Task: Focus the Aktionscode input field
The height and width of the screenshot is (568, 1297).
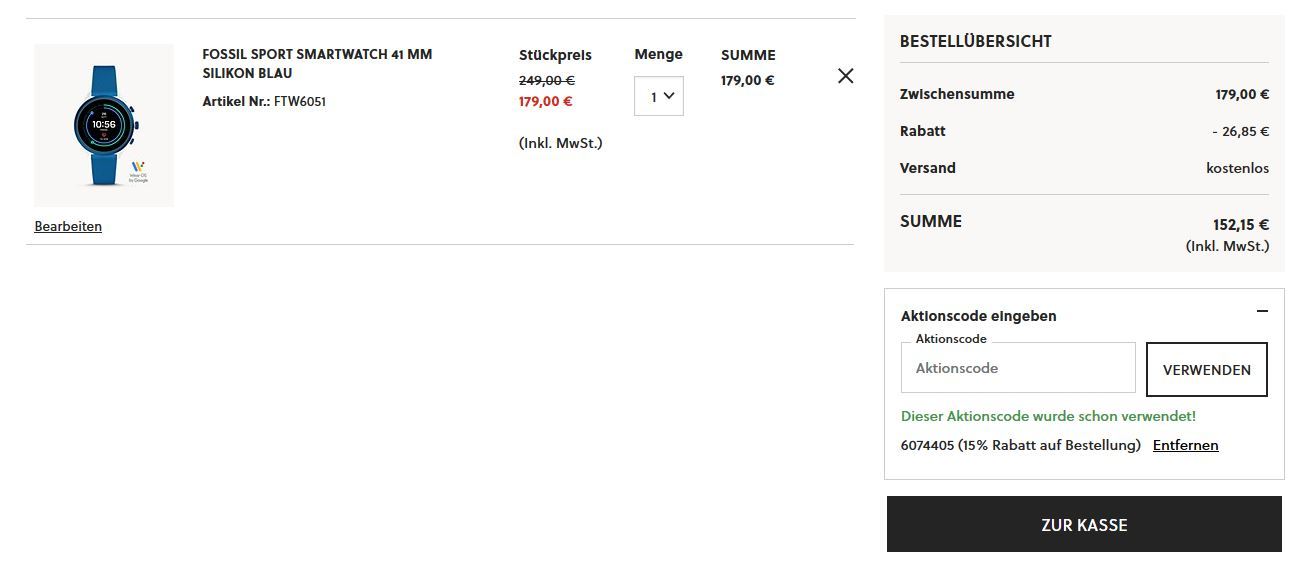Action: click(x=1018, y=368)
